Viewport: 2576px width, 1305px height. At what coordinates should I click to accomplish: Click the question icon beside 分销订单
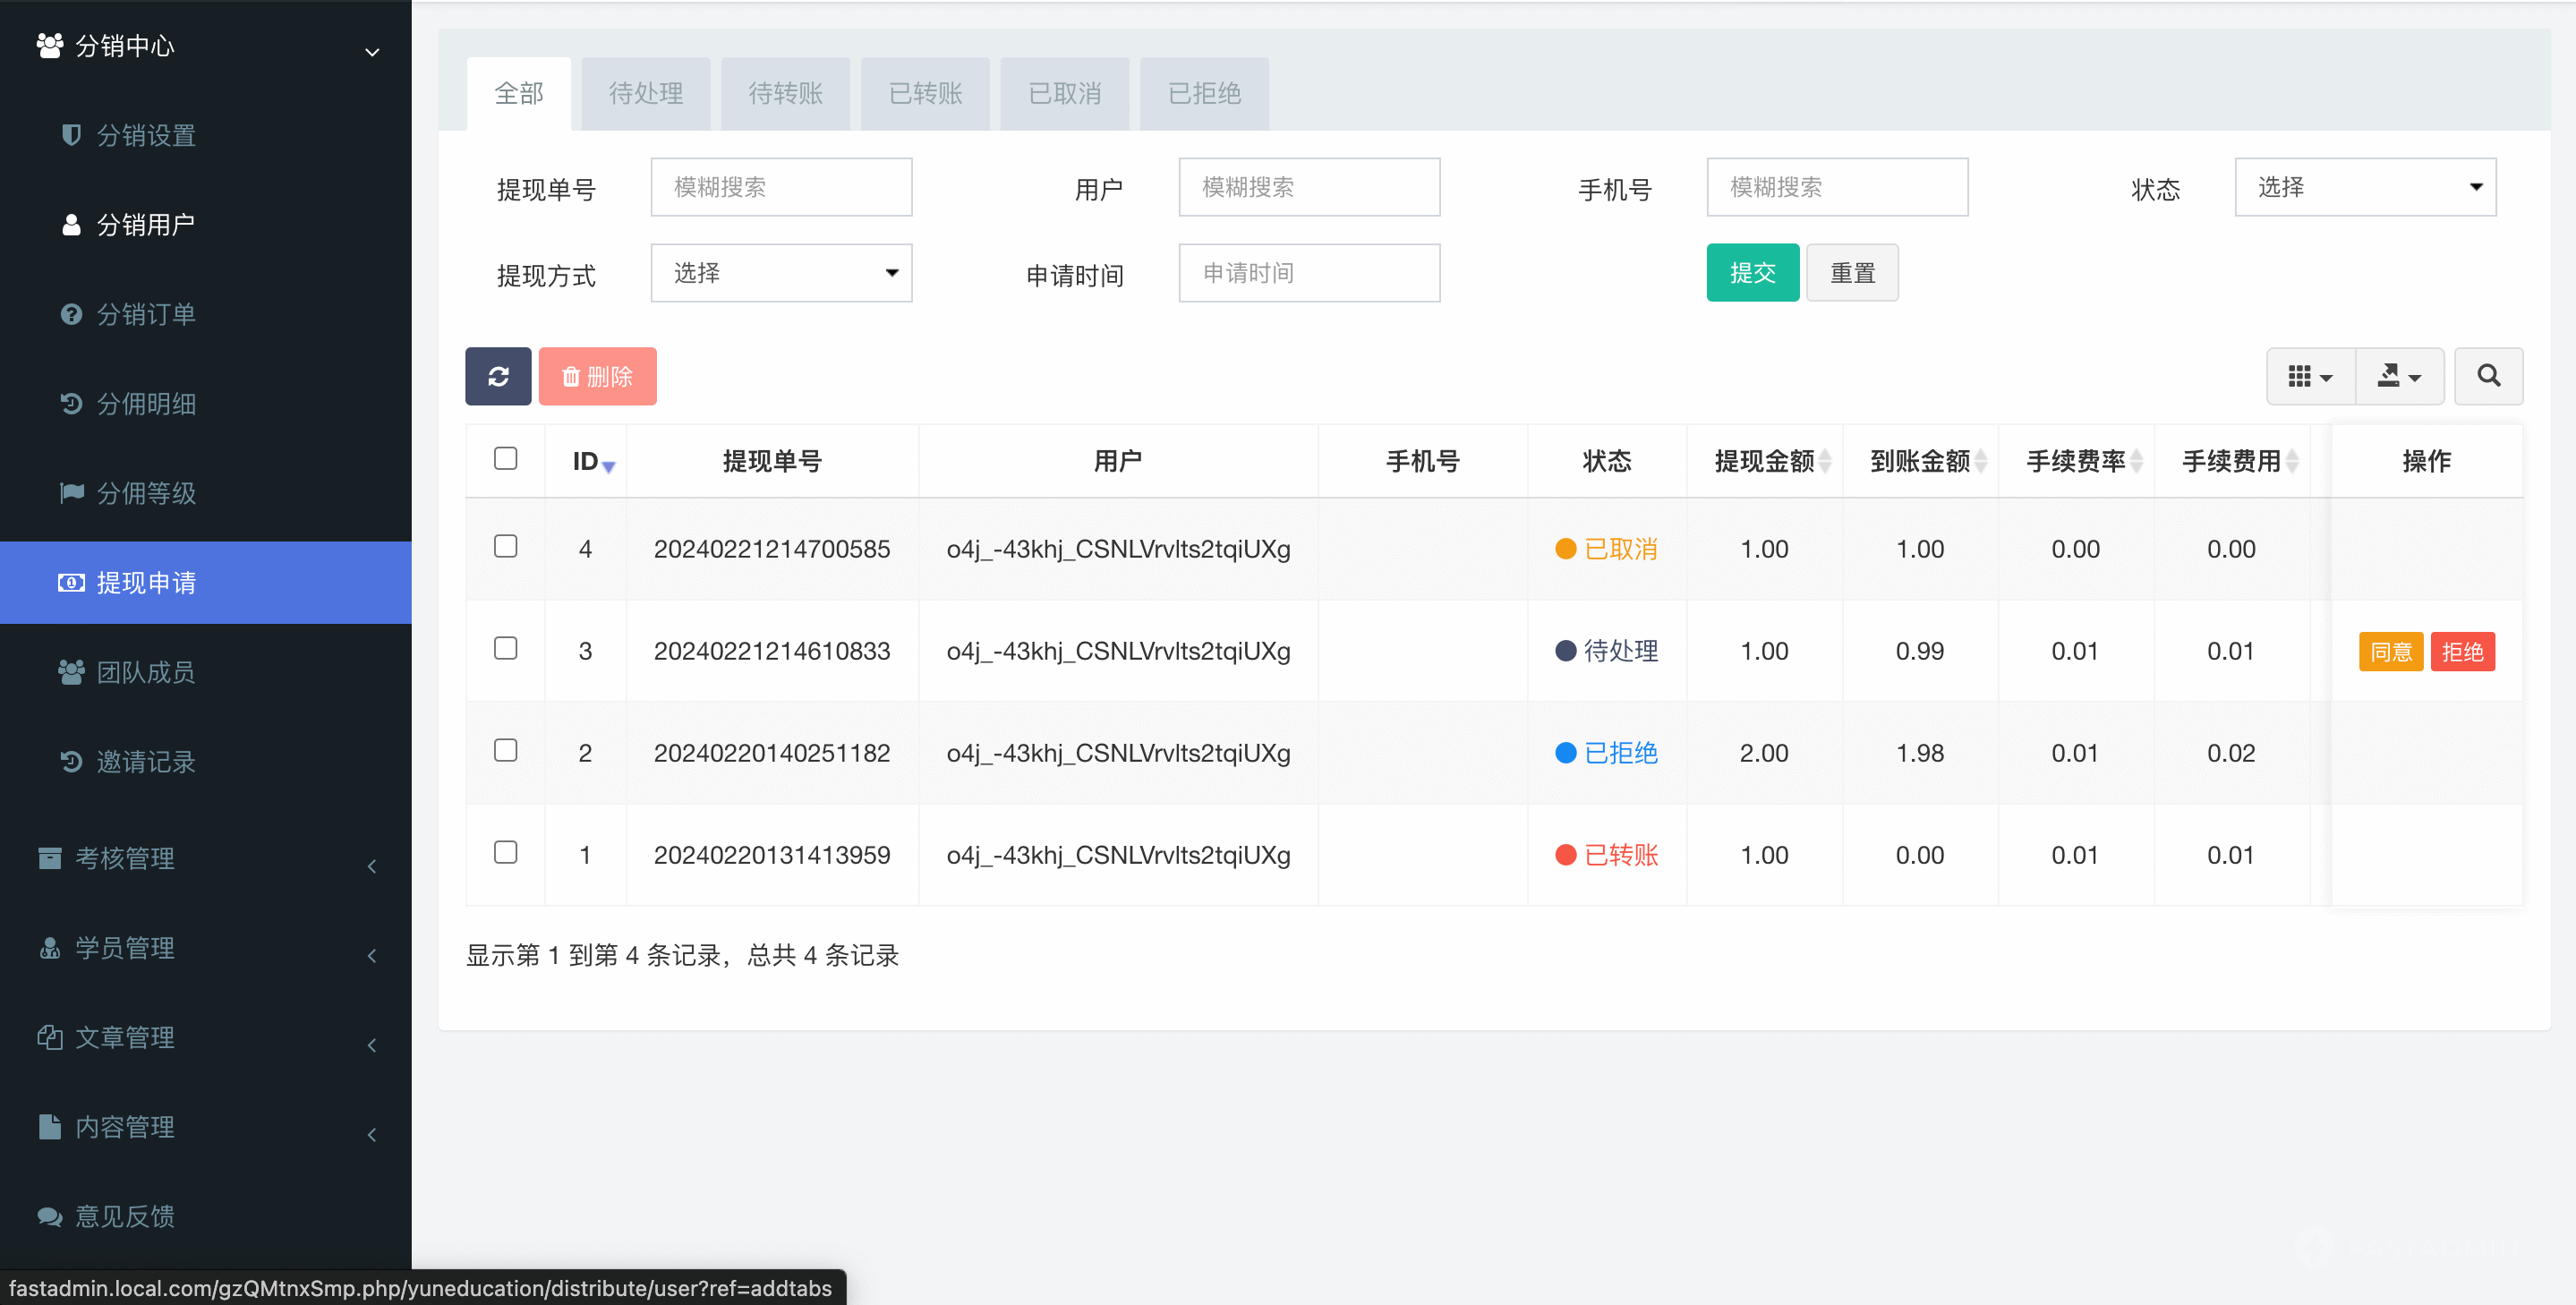pyautogui.click(x=71, y=314)
